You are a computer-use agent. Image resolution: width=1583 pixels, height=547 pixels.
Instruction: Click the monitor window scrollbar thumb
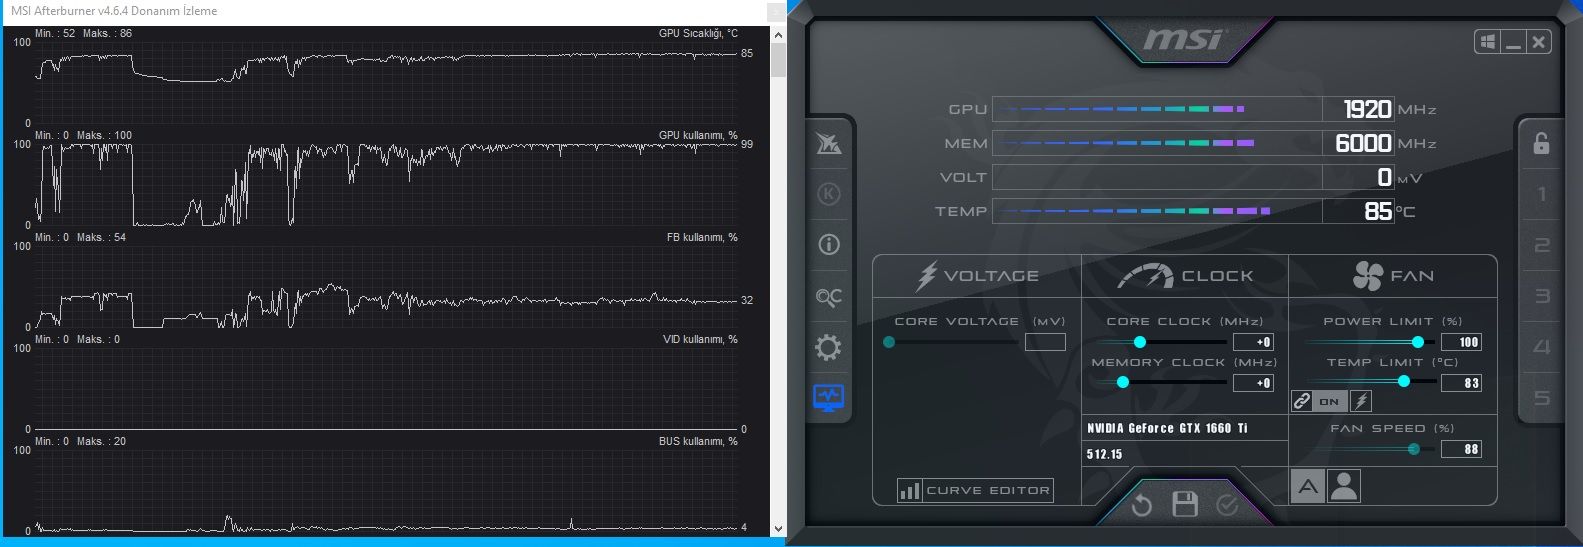(x=778, y=60)
